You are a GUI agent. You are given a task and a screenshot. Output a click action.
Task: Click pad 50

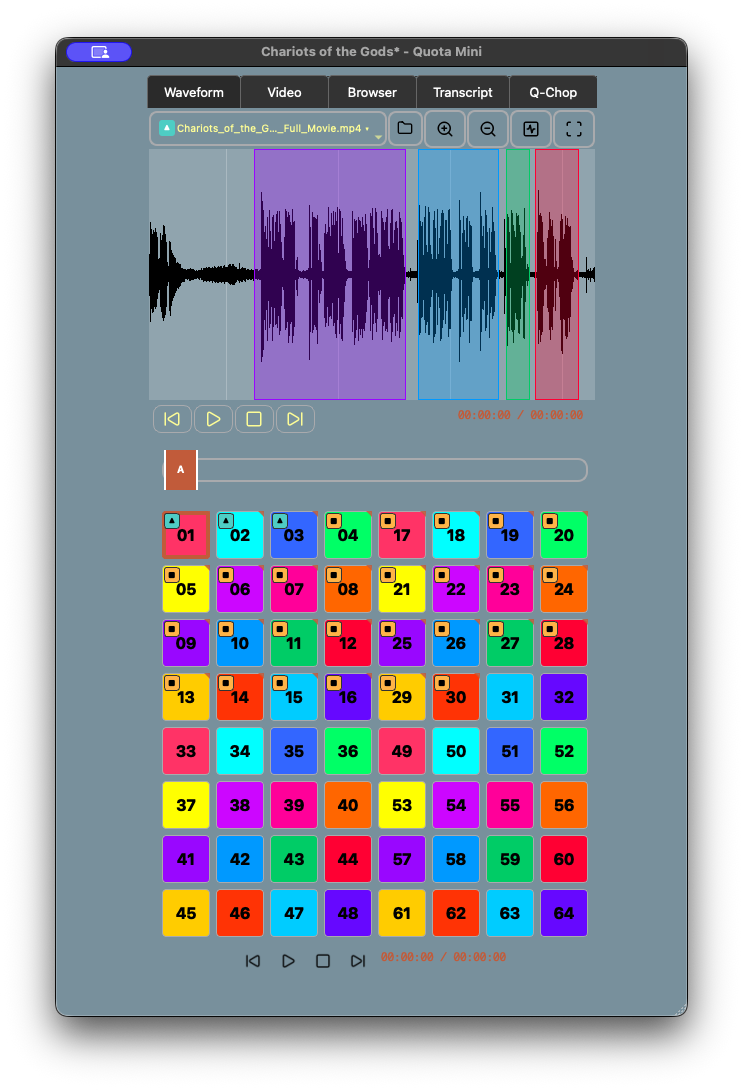[x=456, y=751]
